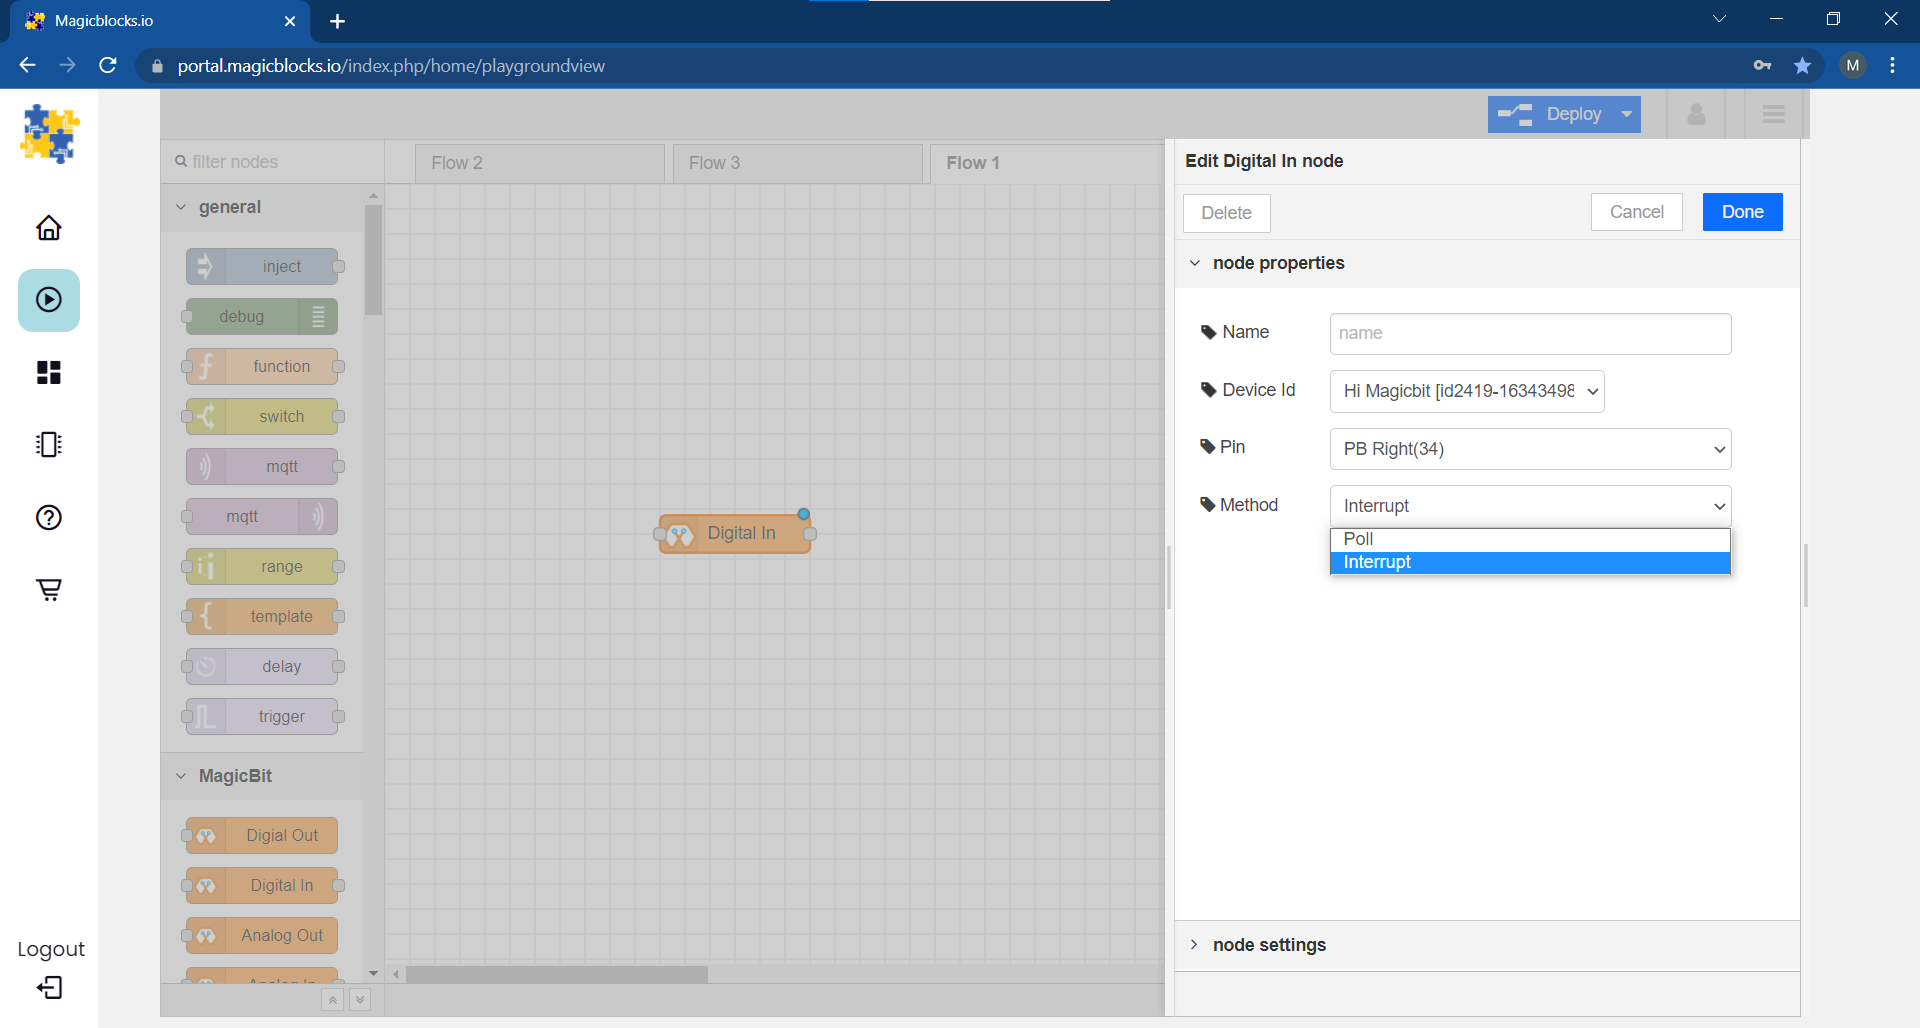Click Done to save the node
The width and height of the screenshot is (1920, 1028).
pos(1741,212)
